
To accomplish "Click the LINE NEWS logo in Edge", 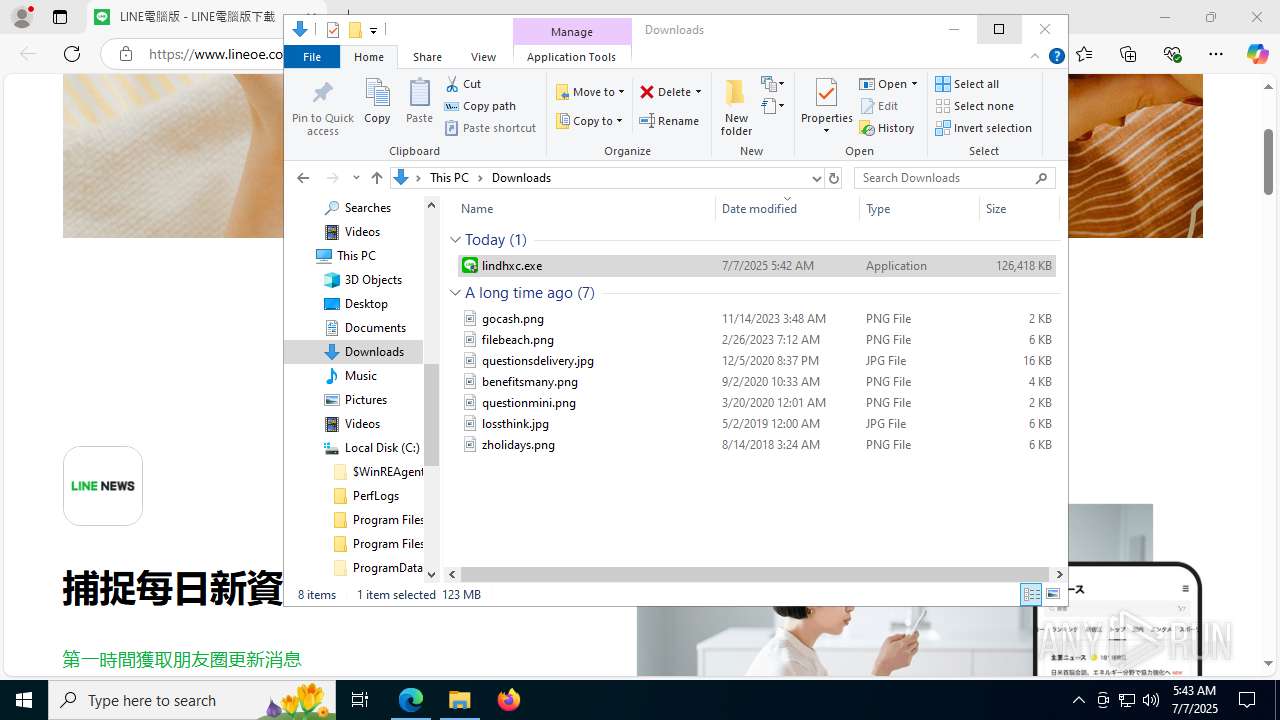I will click(103, 486).
